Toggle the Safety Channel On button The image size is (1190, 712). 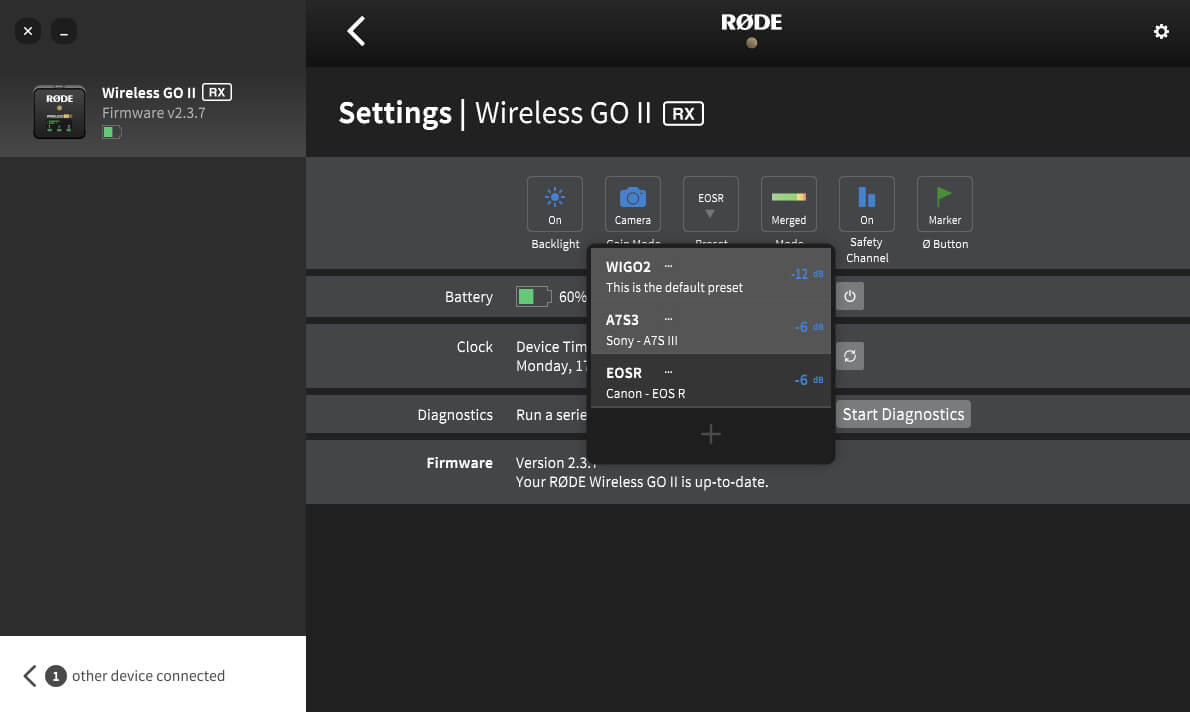click(x=866, y=204)
